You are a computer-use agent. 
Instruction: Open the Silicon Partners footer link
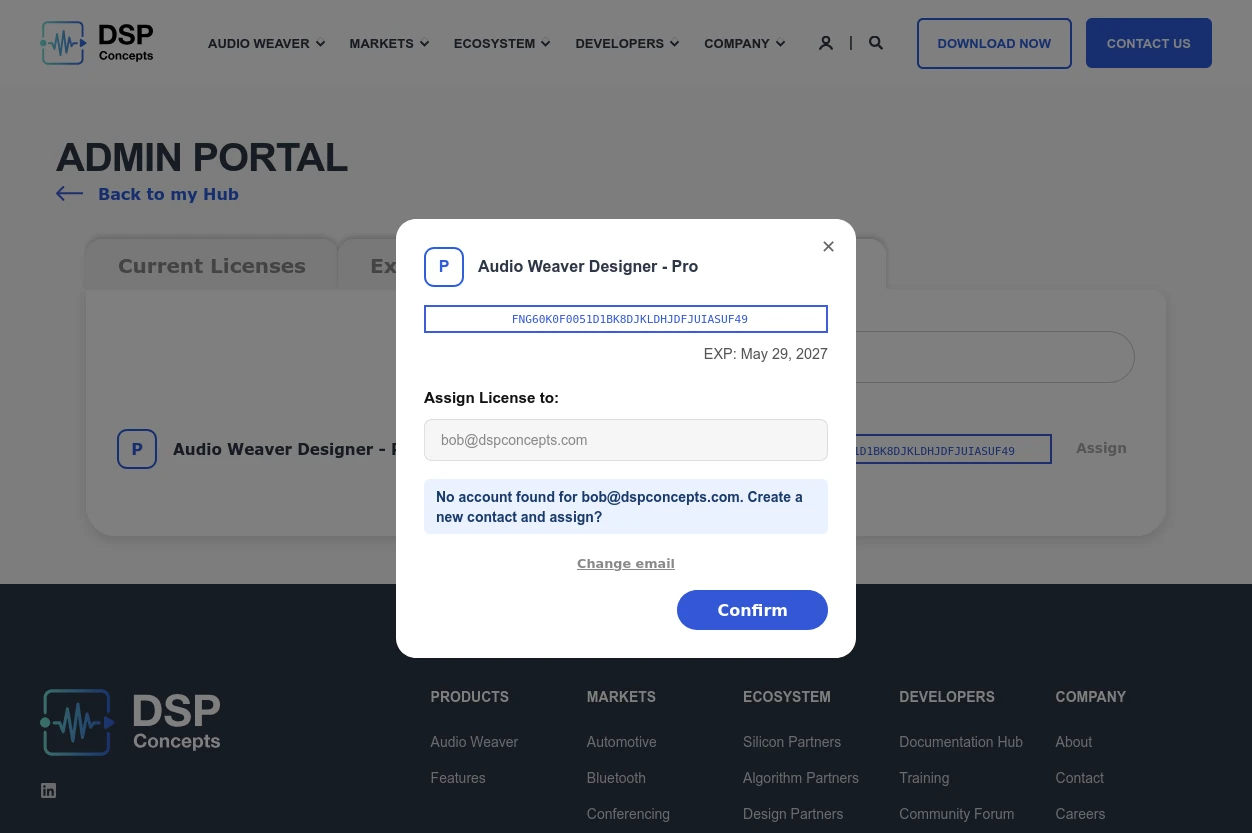click(x=792, y=742)
